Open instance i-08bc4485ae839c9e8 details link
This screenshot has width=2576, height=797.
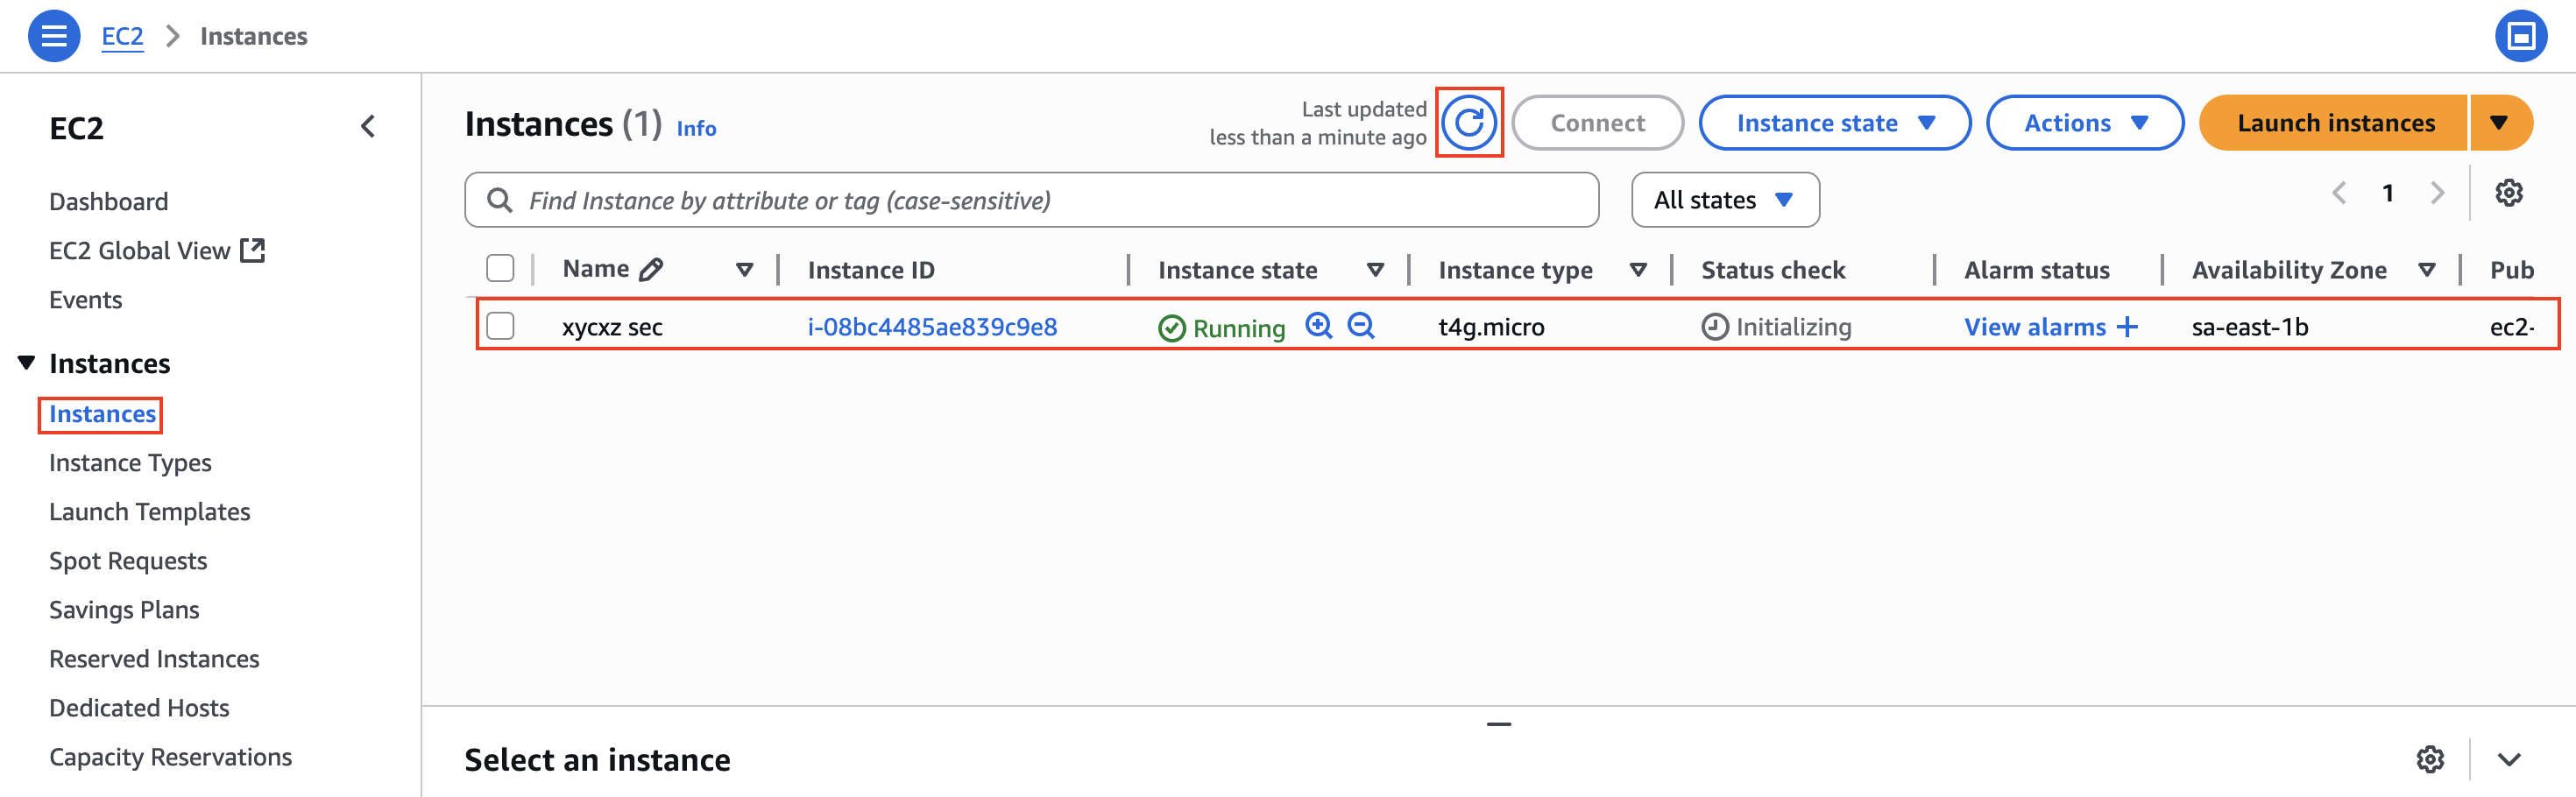[x=932, y=326]
